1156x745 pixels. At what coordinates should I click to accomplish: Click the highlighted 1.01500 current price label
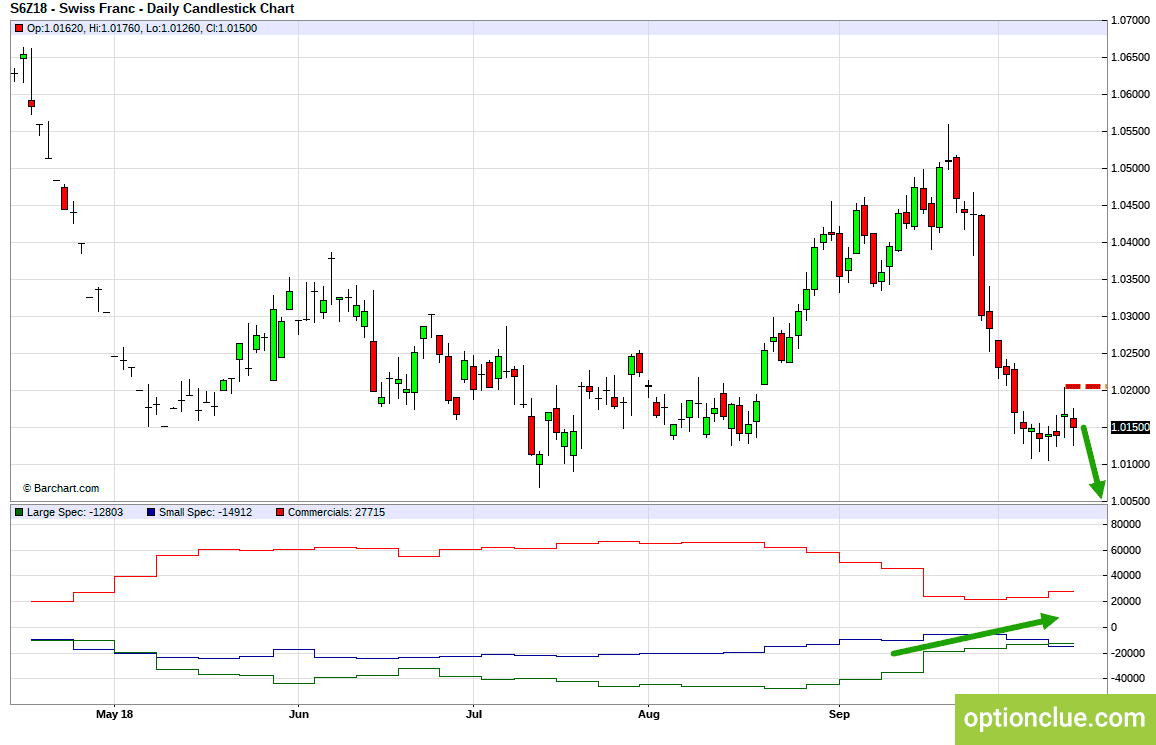(1130, 427)
